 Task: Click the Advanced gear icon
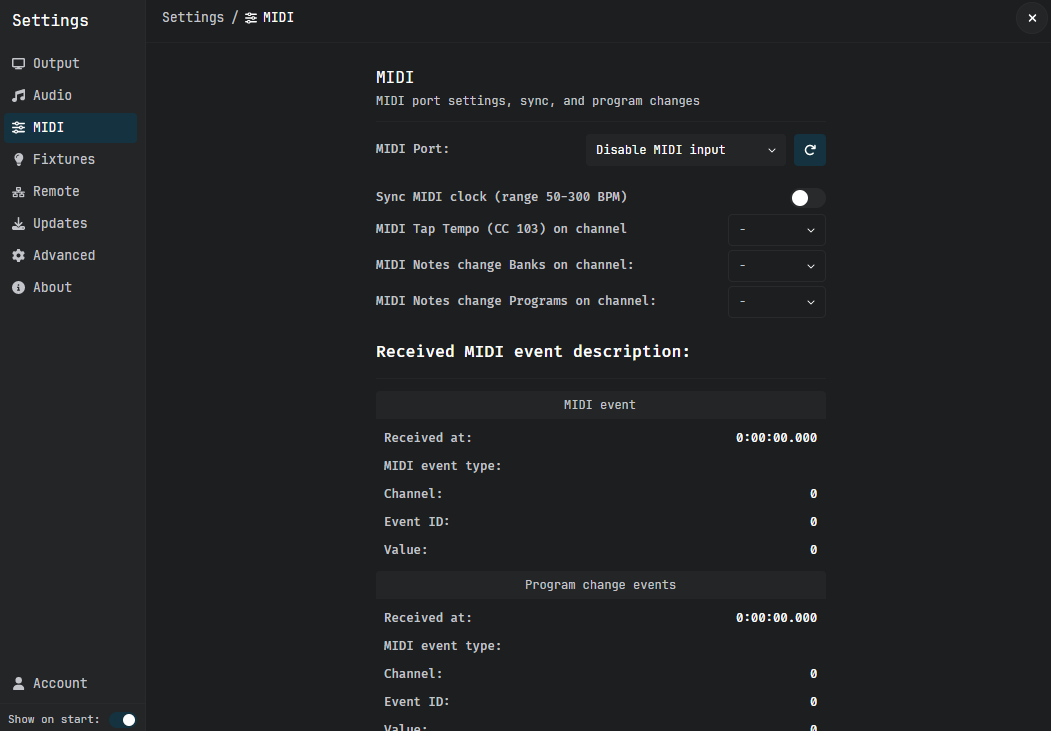click(19, 255)
